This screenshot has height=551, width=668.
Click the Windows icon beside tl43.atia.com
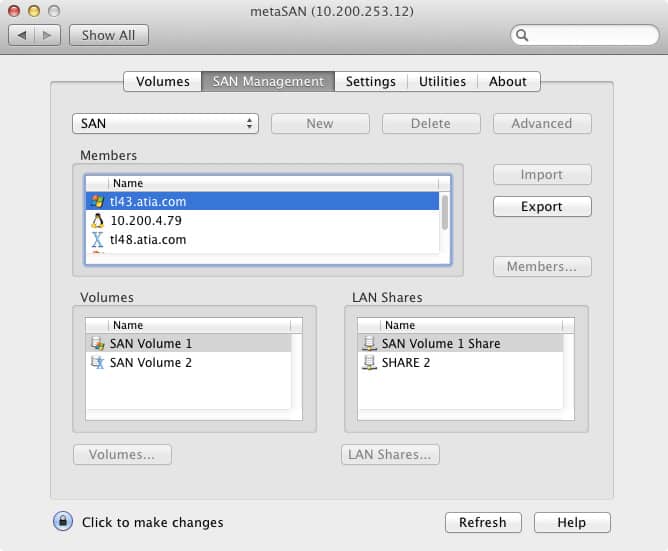pos(98,202)
